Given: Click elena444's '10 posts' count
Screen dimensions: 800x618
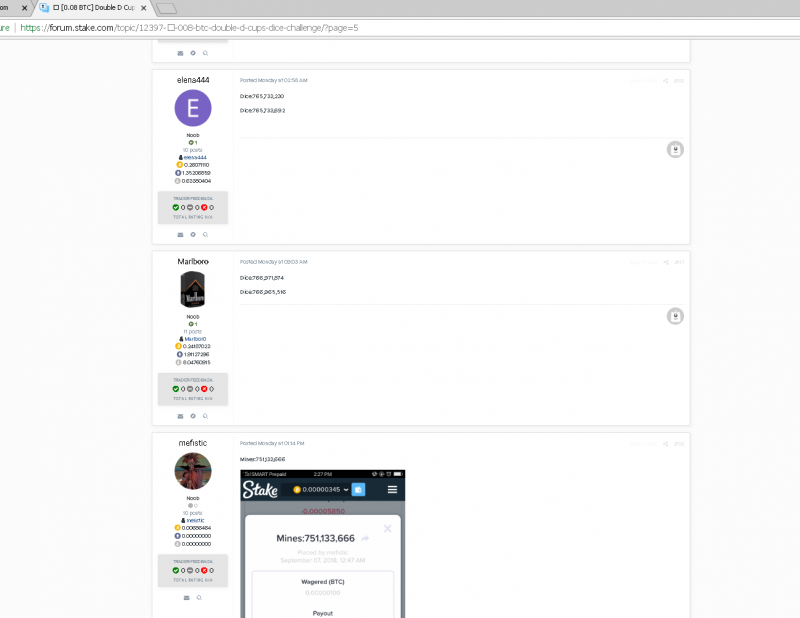Looking at the screenshot, I should pos(193,150).
